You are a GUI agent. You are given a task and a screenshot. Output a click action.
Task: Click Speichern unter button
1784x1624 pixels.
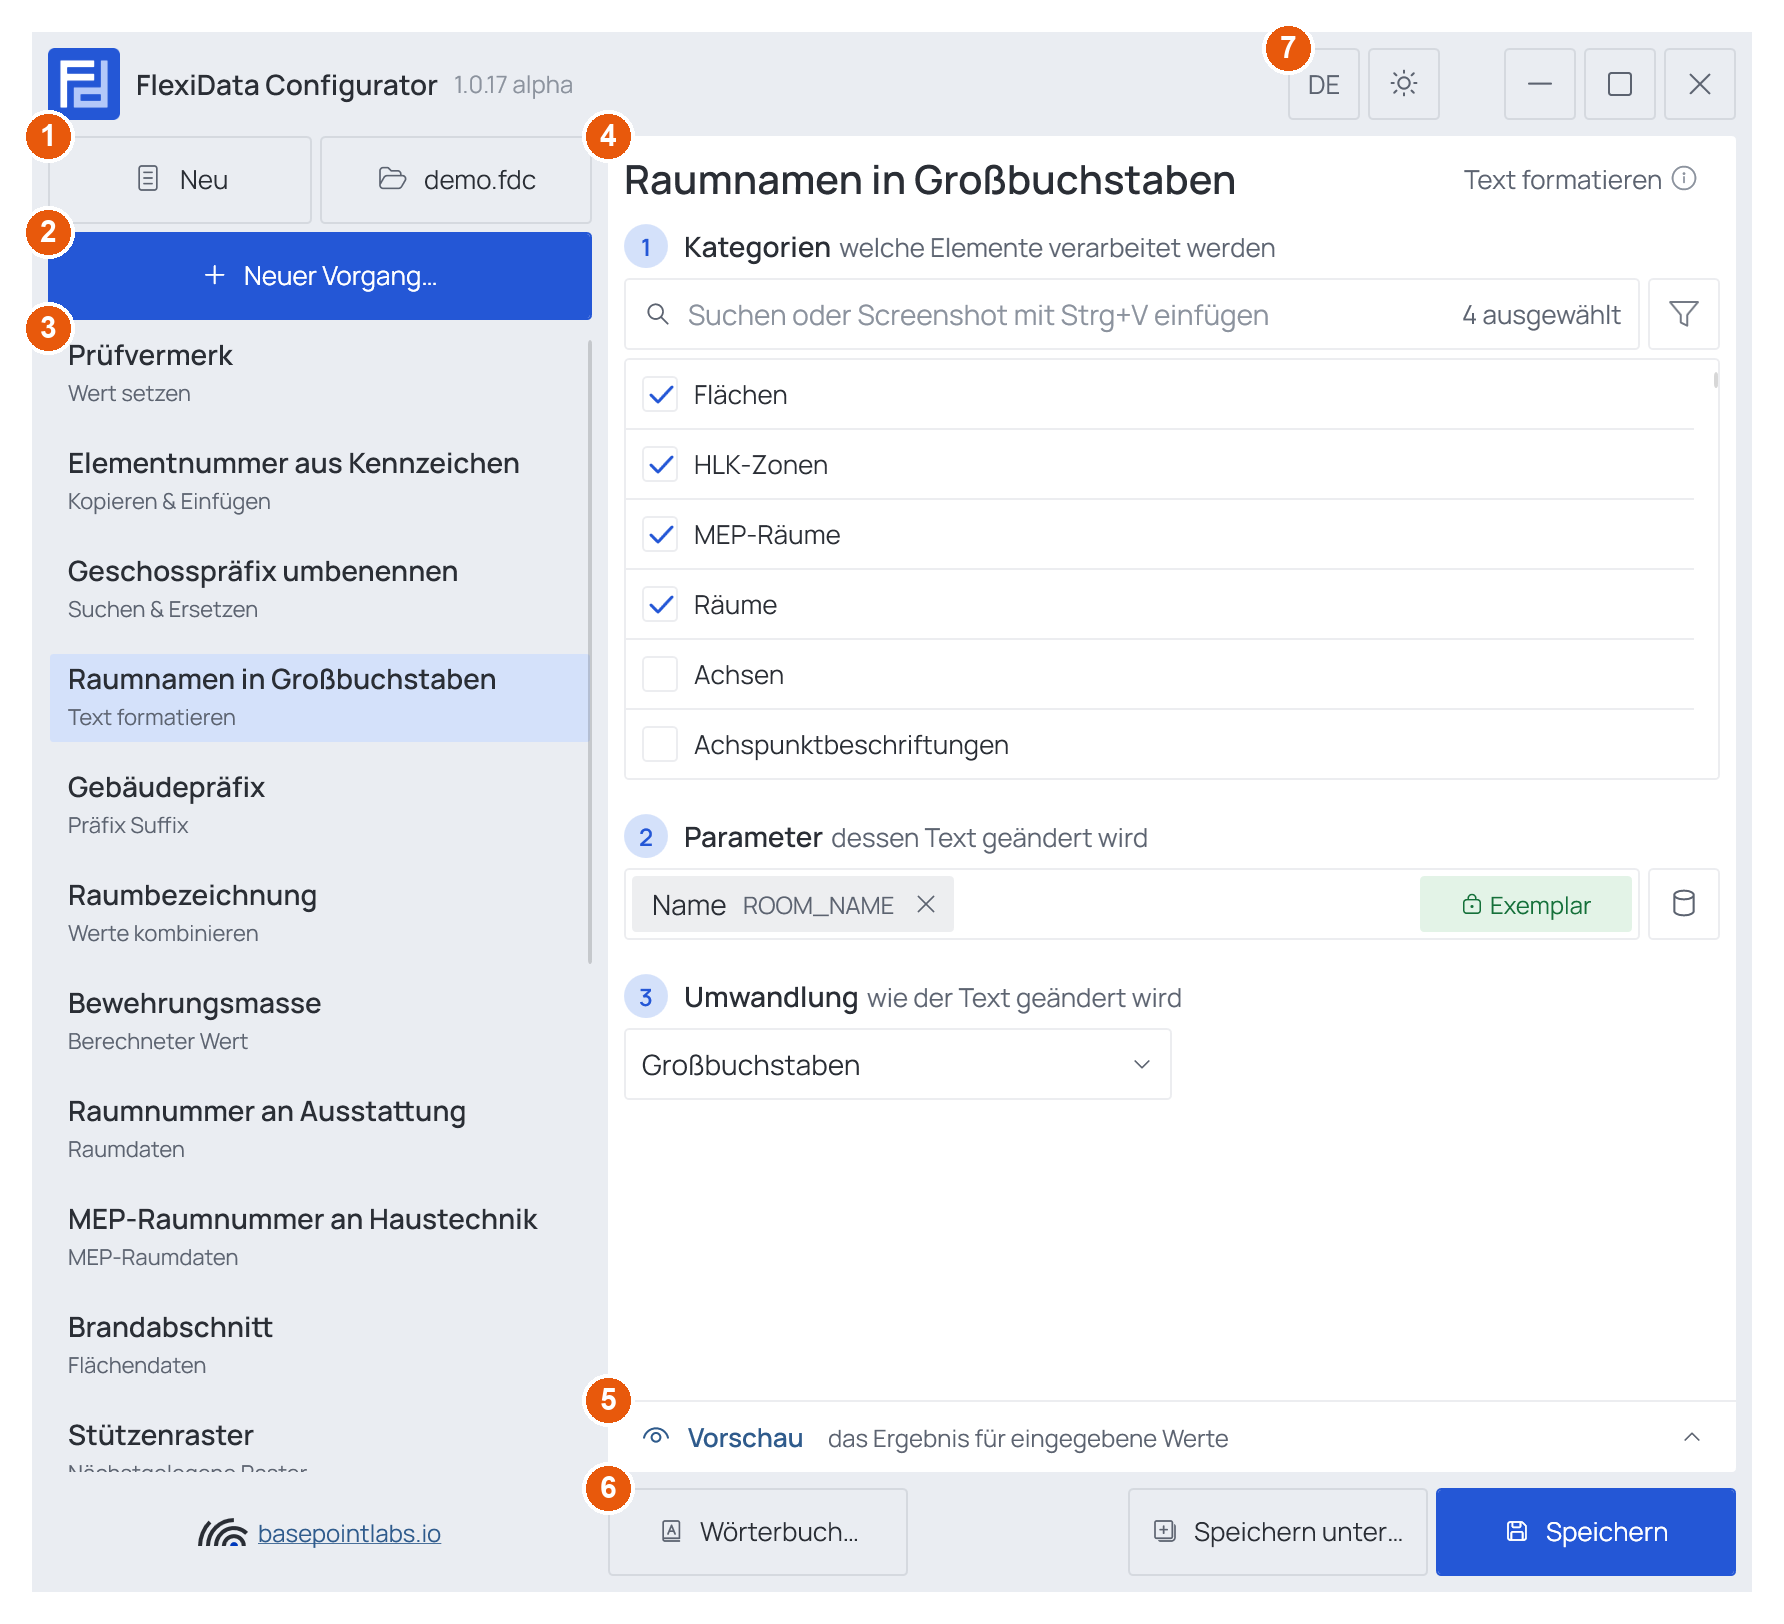tap(1278, 1532)
